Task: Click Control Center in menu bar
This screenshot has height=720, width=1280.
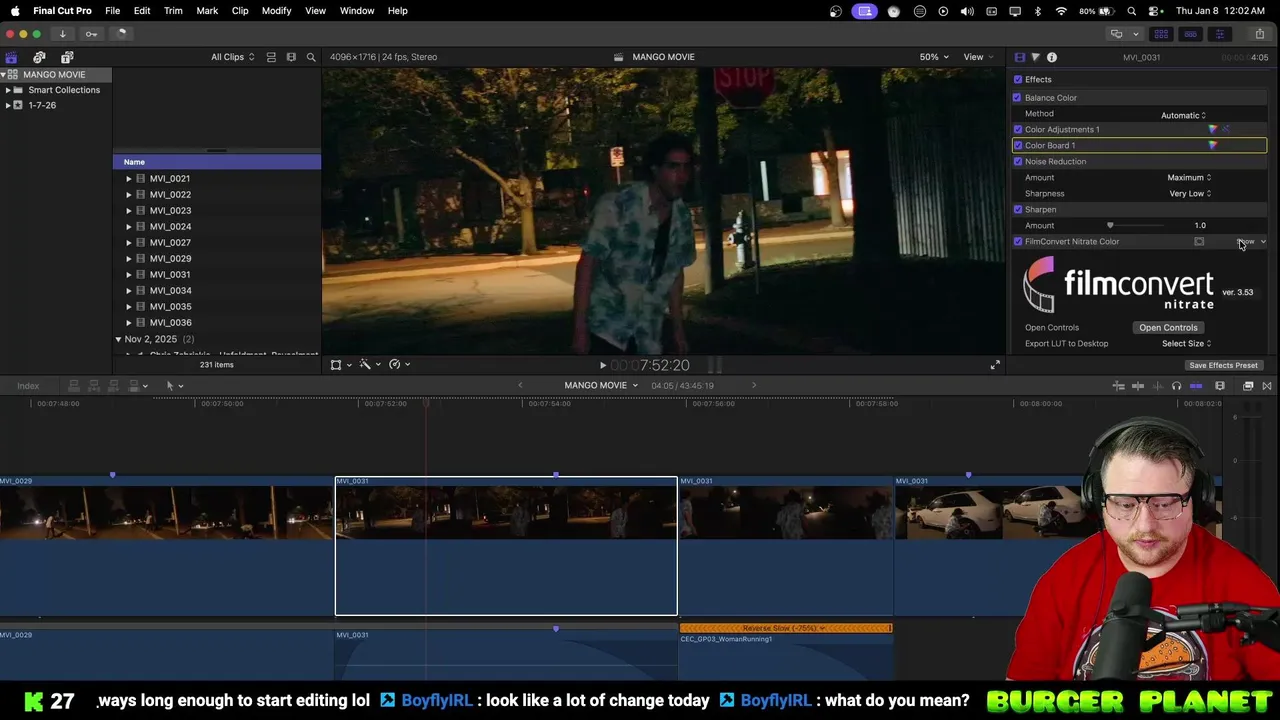Action: [x=1156, y=10]
